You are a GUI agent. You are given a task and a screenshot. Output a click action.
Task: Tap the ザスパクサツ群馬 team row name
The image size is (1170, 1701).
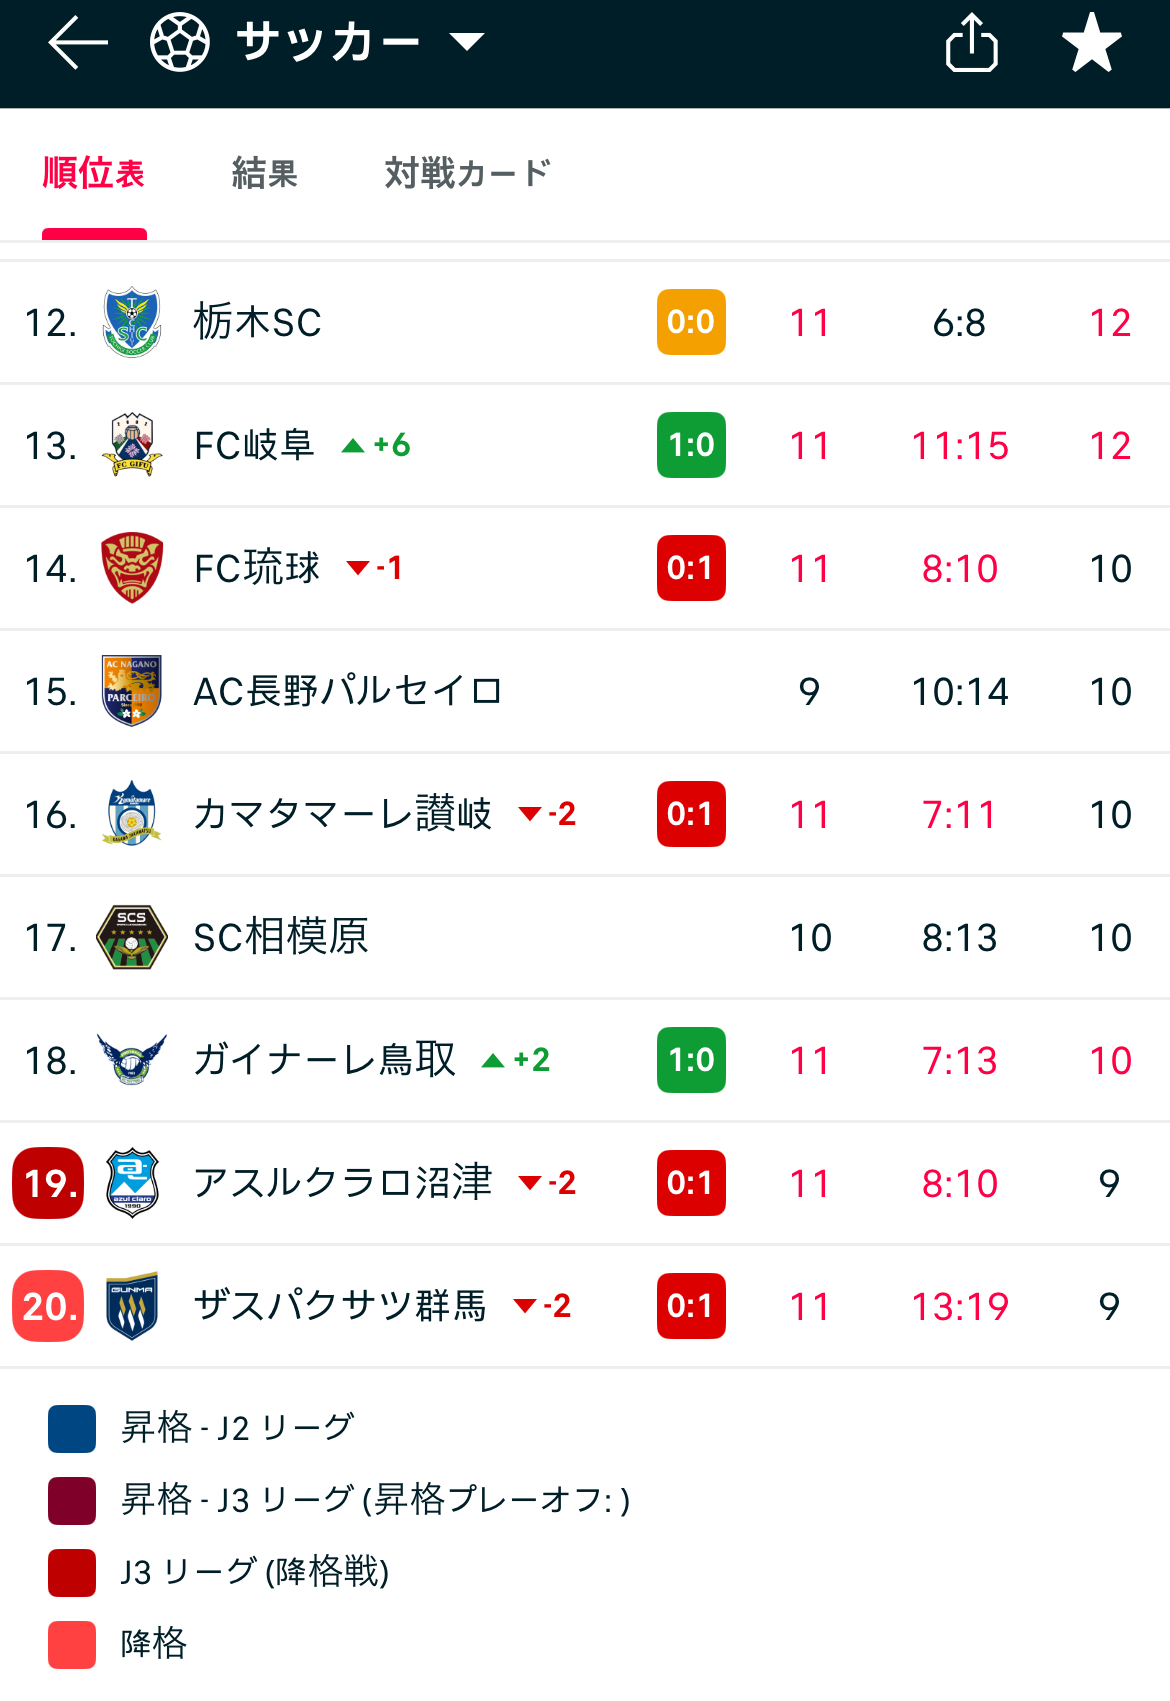(340, 1306)
